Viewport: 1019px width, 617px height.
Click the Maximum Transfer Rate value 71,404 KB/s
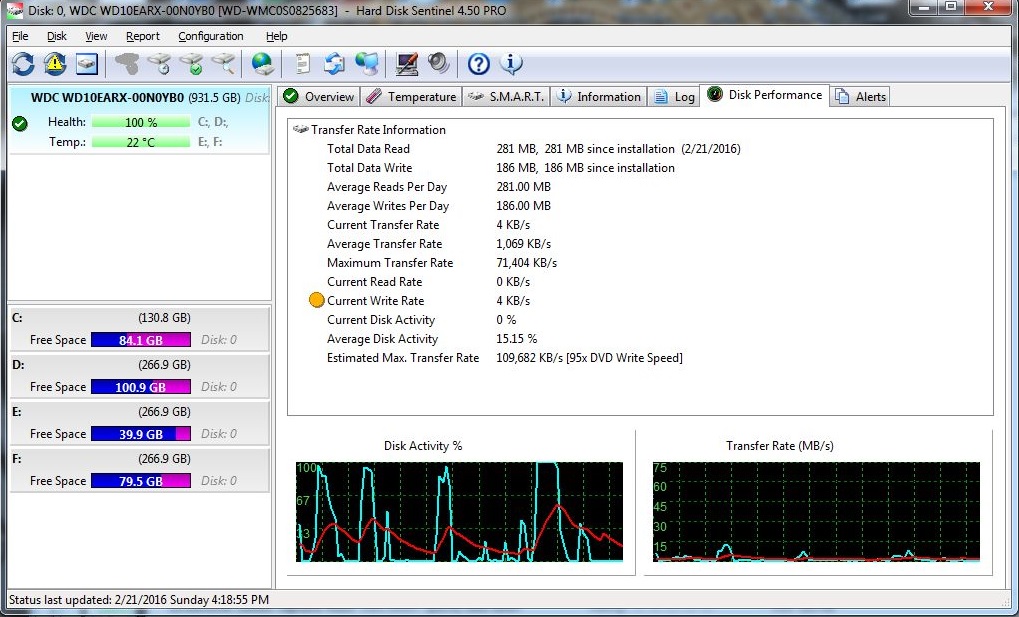pos(527,263)
